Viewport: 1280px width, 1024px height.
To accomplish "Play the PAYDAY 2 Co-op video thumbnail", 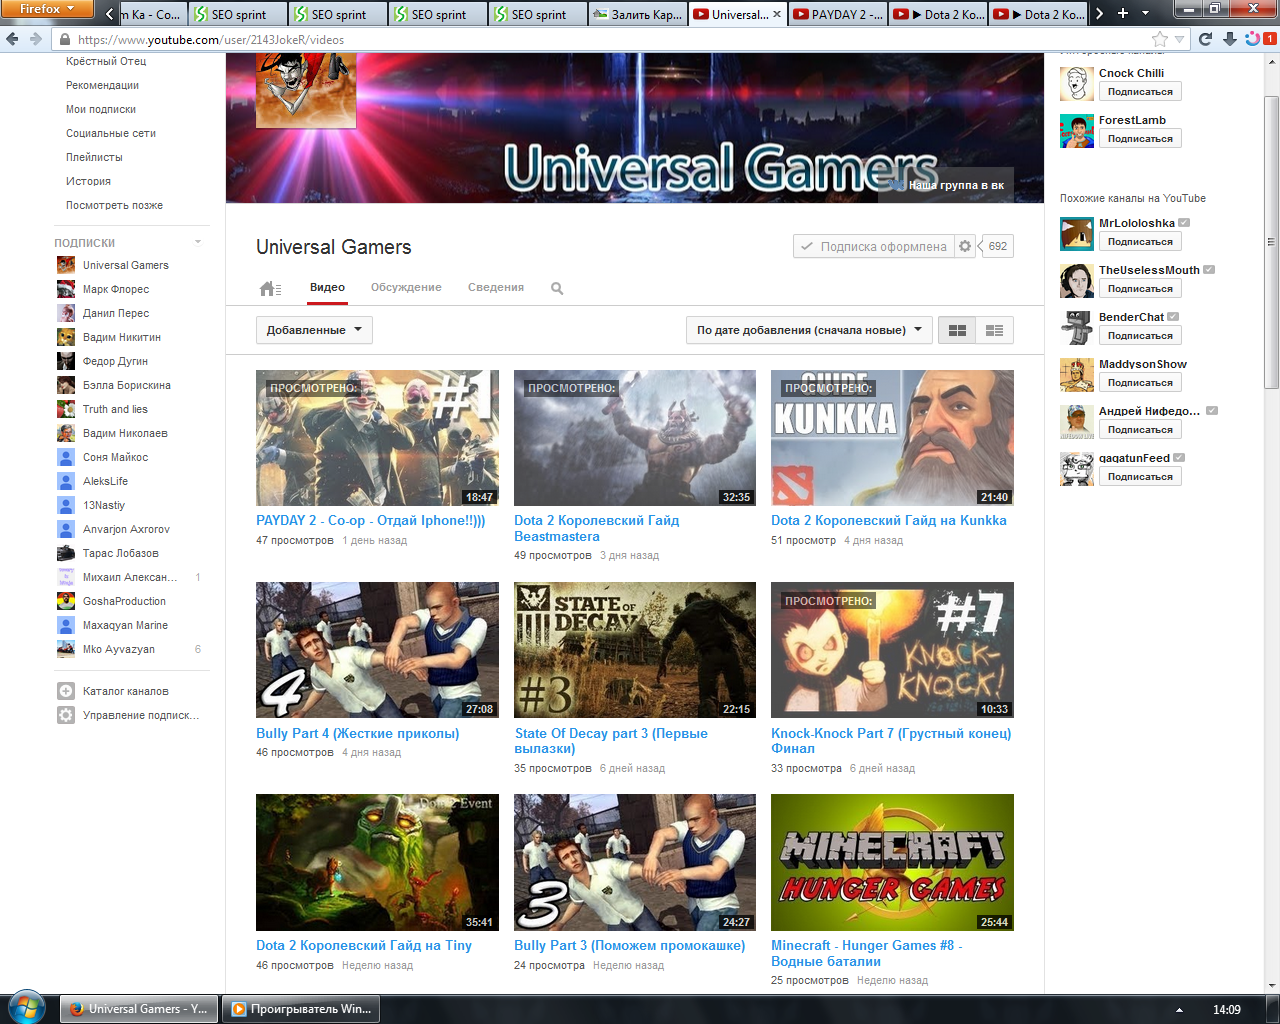I will [x=377, y=438].
